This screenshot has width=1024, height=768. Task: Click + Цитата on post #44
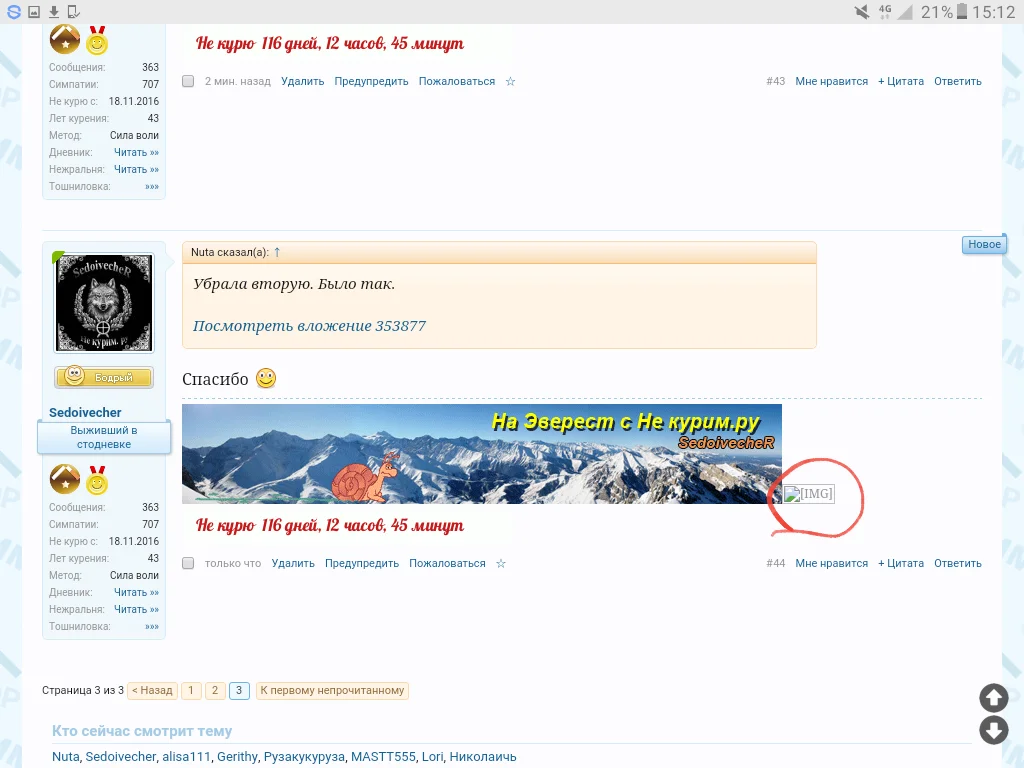click(901, 563)
